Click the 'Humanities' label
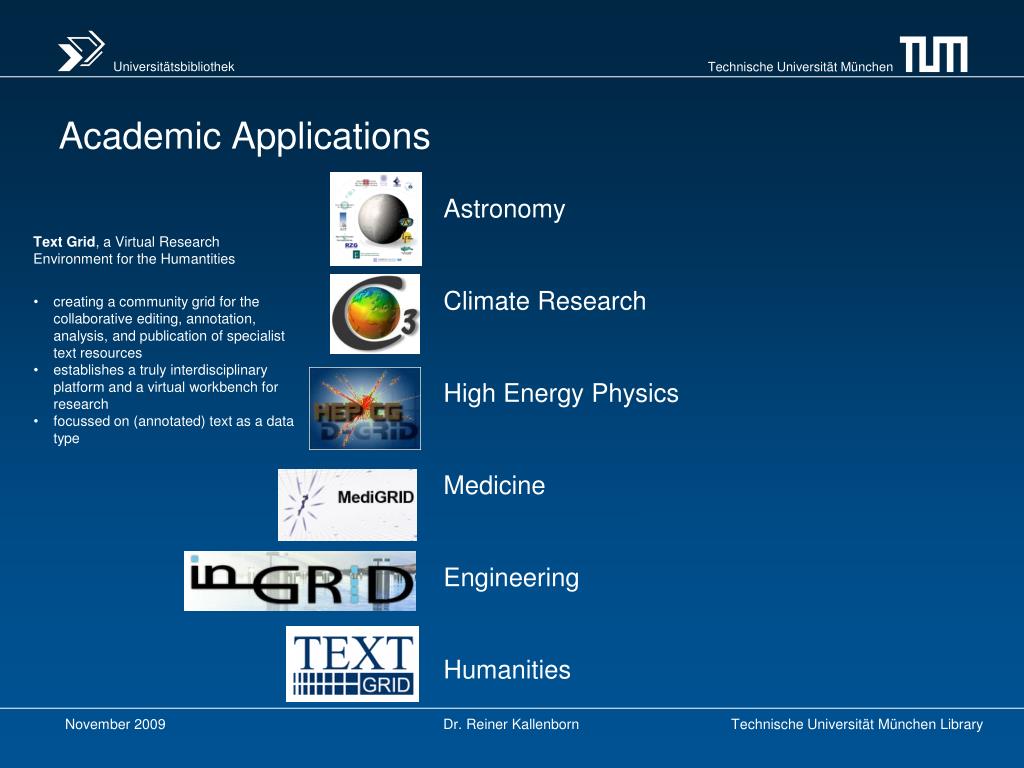This screenshot has height=768, width=1024. [x=507, y=670]
